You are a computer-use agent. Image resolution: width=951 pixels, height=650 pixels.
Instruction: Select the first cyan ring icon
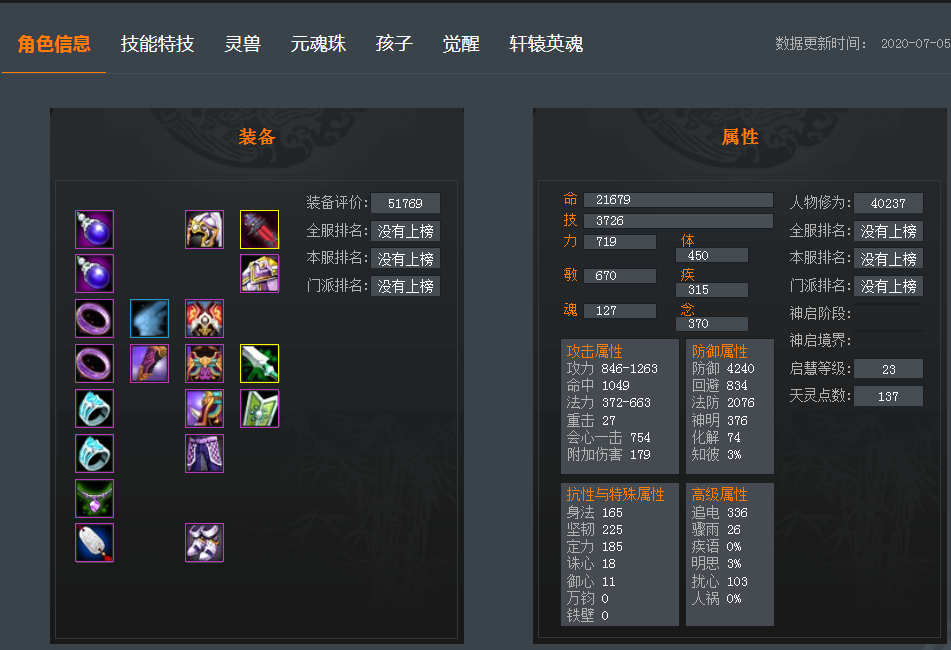click(x=95, y=408)
